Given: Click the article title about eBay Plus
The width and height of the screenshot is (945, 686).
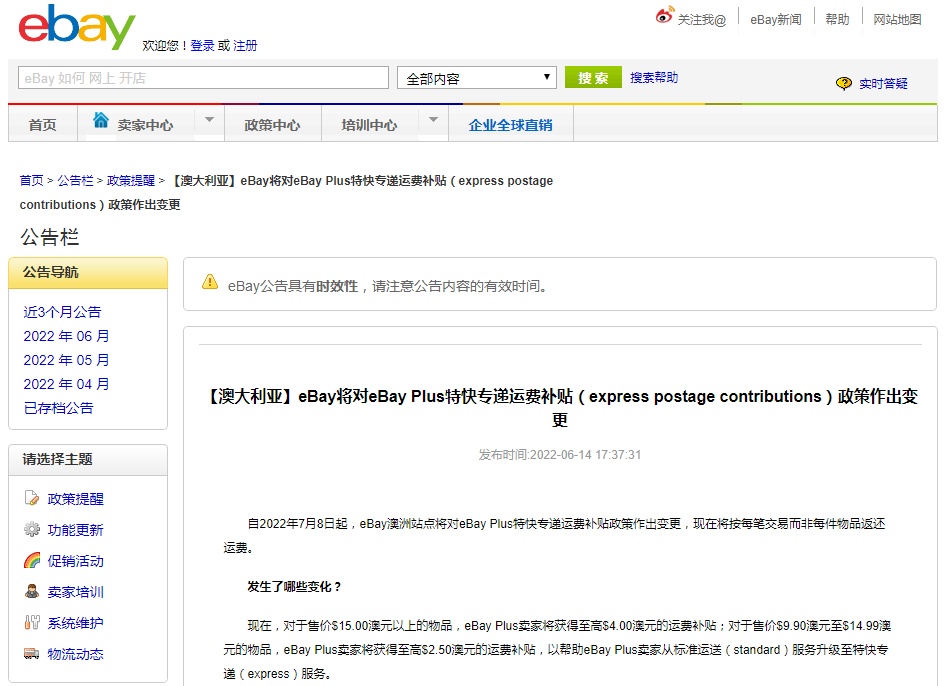Looking at the screenshot, I should click(560, 408).
